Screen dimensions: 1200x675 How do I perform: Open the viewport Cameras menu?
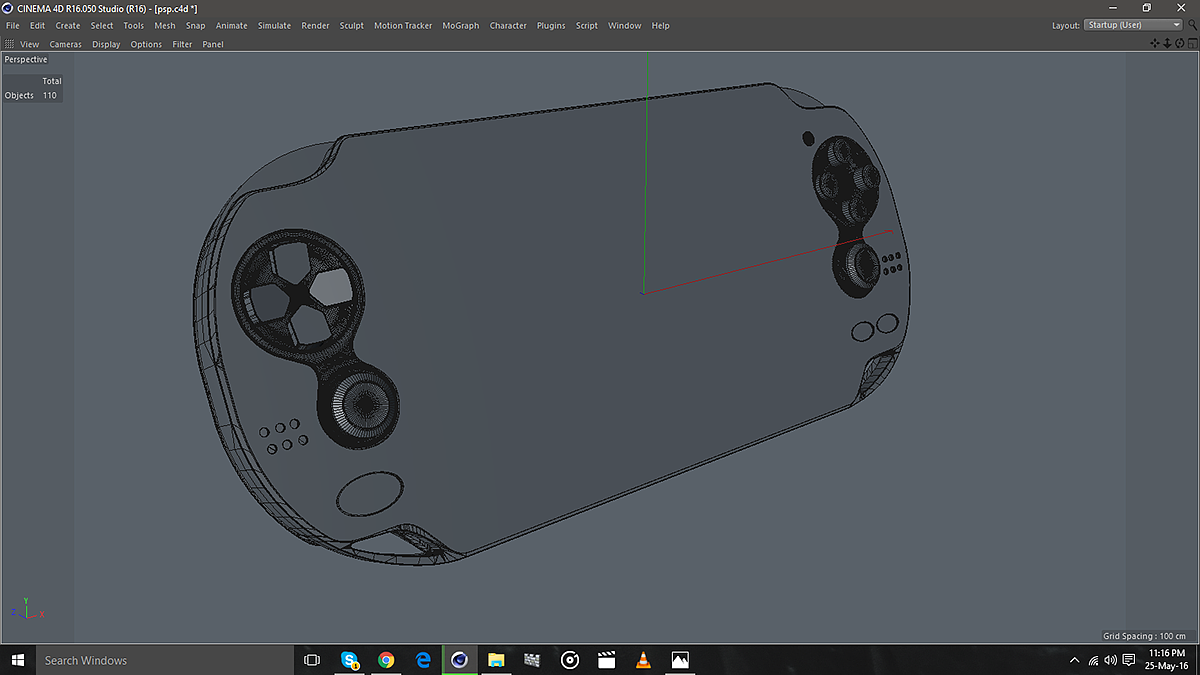coord(65,44)
